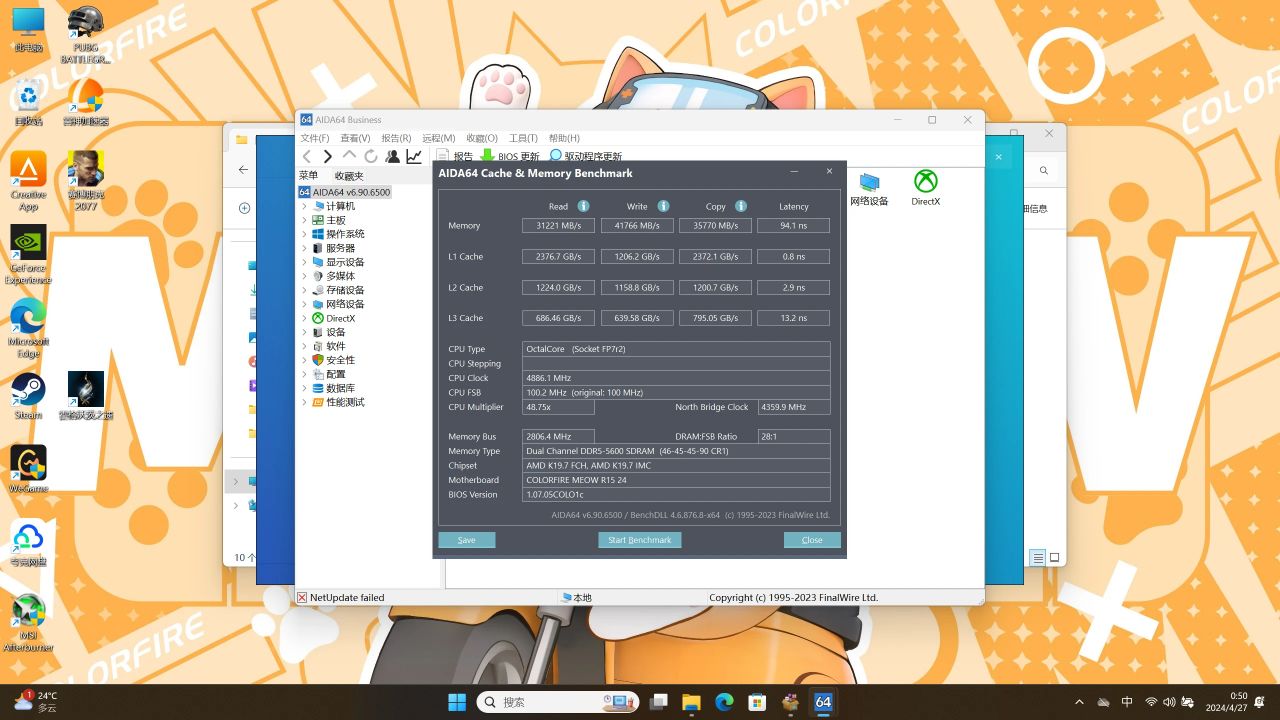
Task: Switch to the 收藏夹 tab
Action: pos(349,176)
